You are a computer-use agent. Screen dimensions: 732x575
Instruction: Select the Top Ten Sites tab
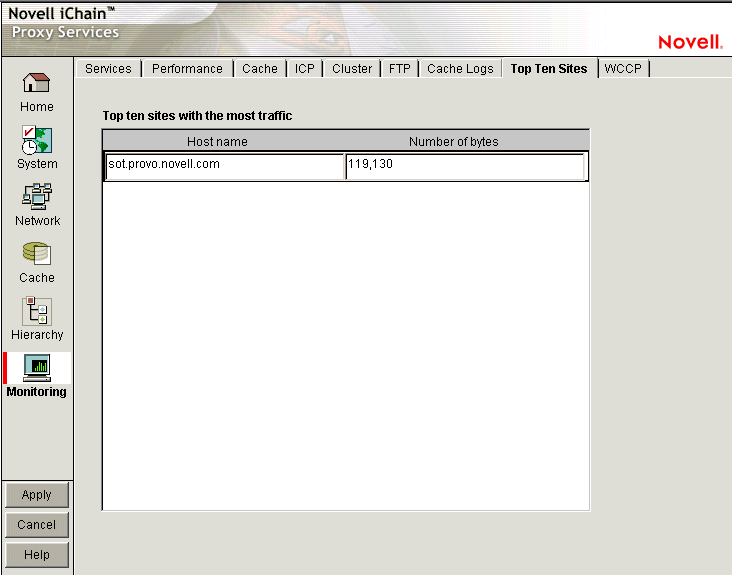pos(549,69)
